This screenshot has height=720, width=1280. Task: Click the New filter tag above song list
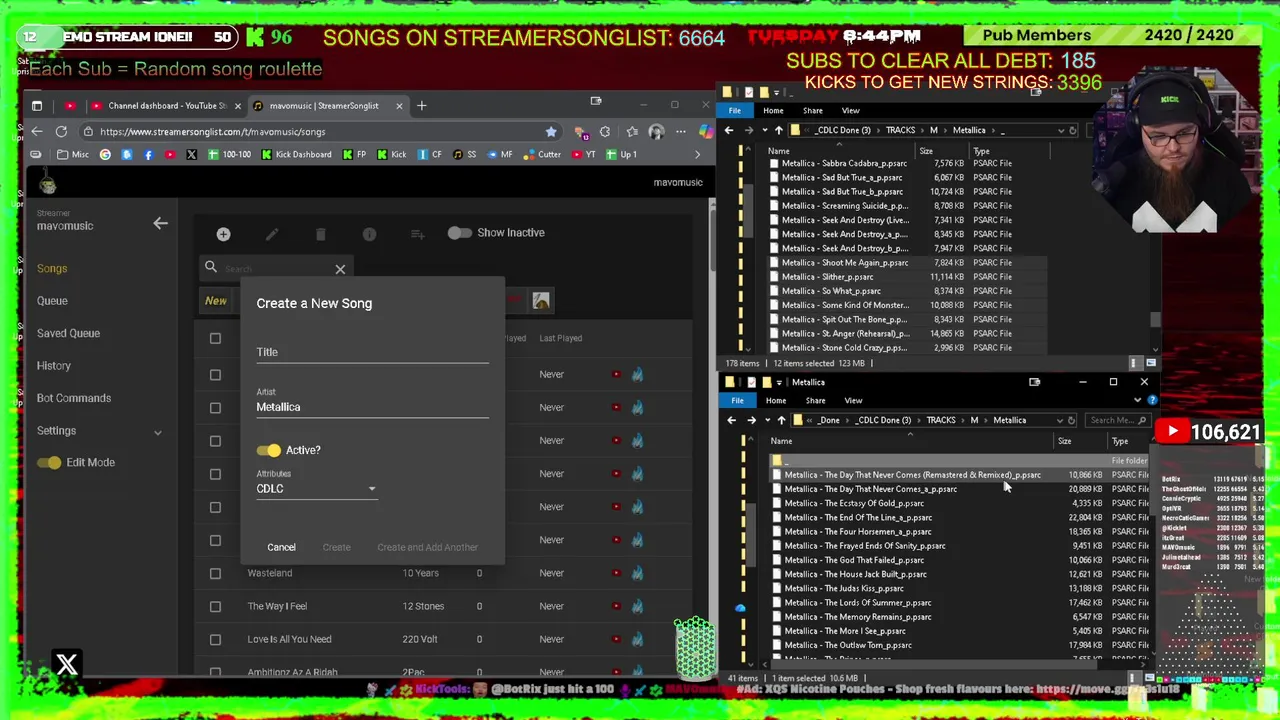pos(216,301)
